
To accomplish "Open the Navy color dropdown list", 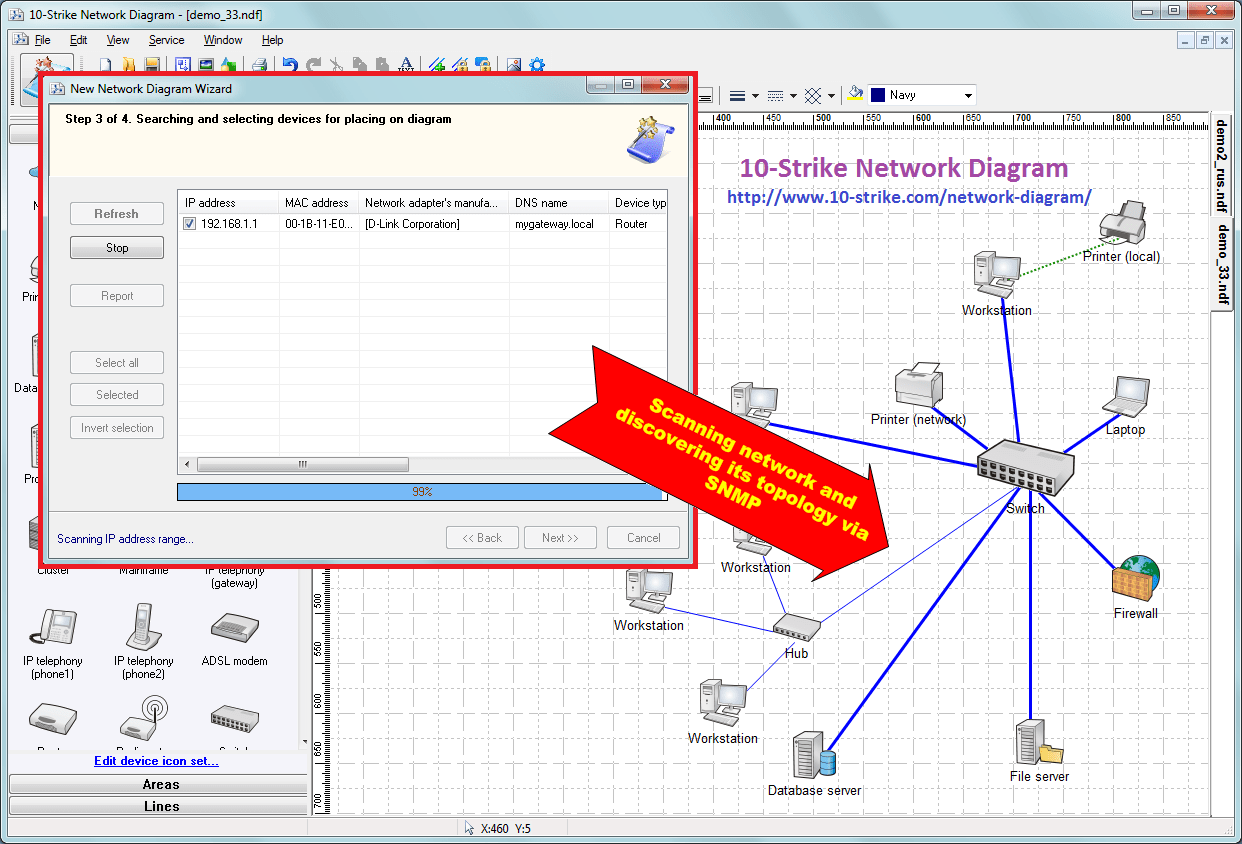I will tap(968, 95).
